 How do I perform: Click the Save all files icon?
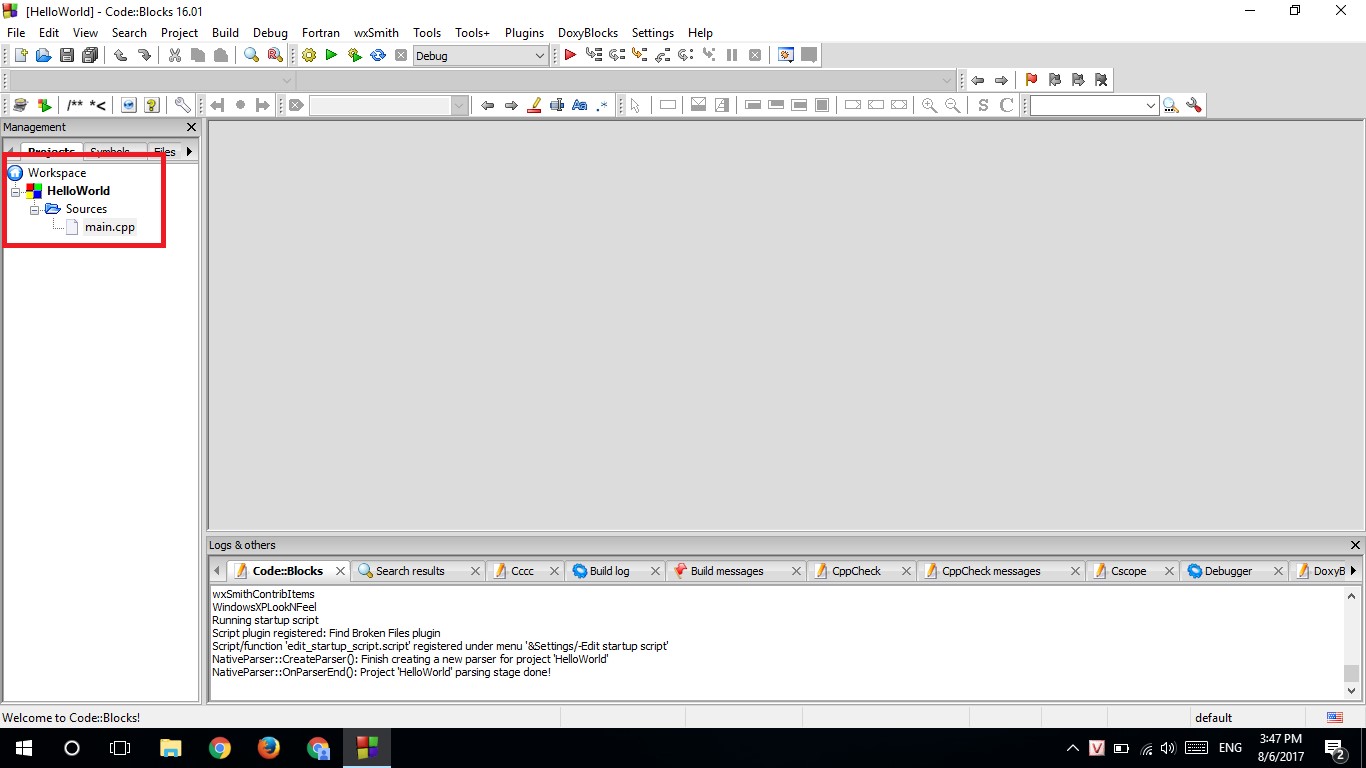coord(90,56)
